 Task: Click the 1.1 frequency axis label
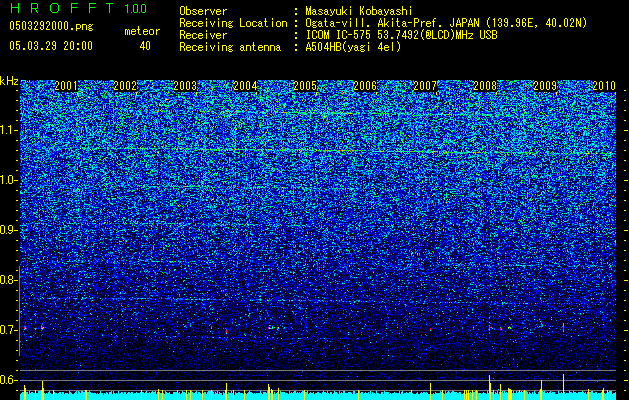(x=9, y=130)
